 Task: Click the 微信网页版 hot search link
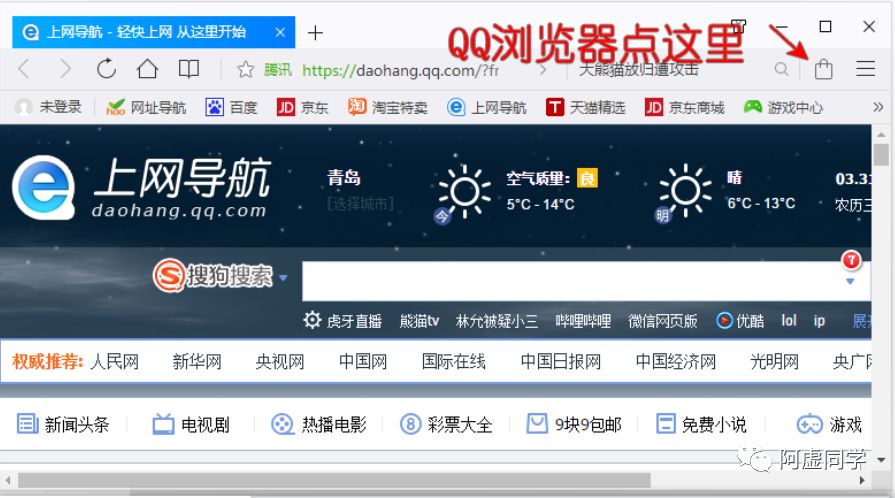663,321
